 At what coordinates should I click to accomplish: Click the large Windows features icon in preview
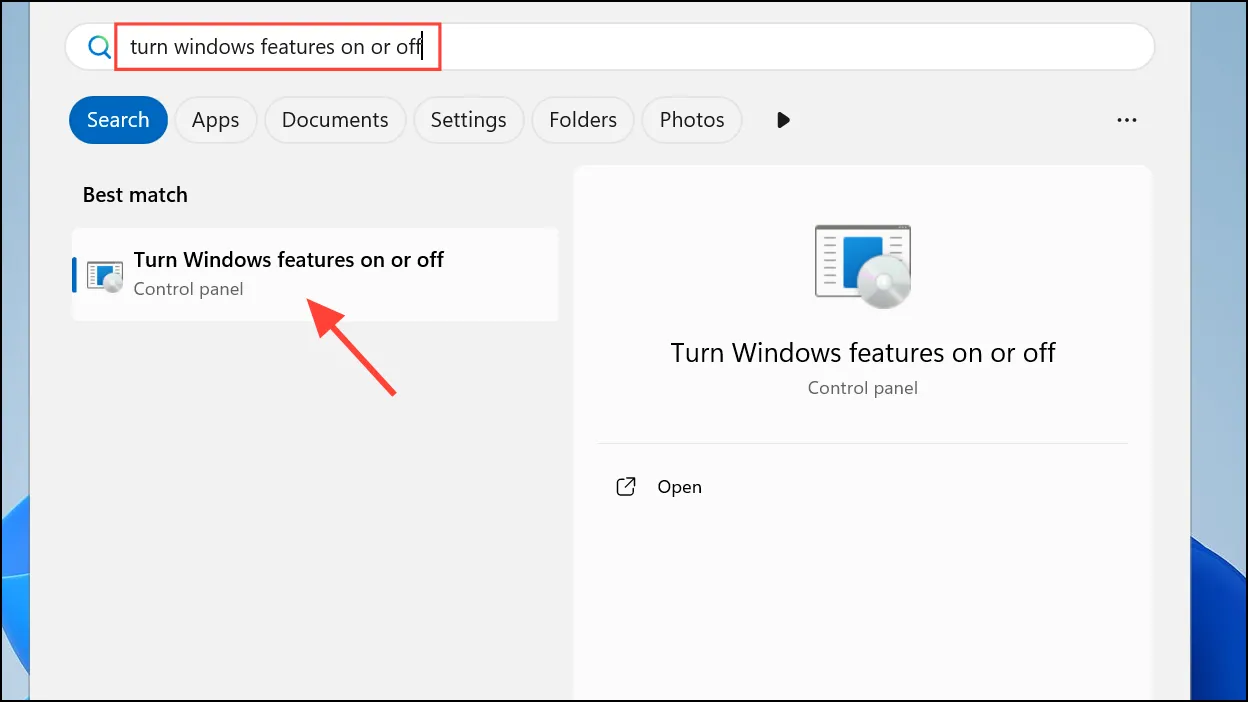tap(863, 264)
